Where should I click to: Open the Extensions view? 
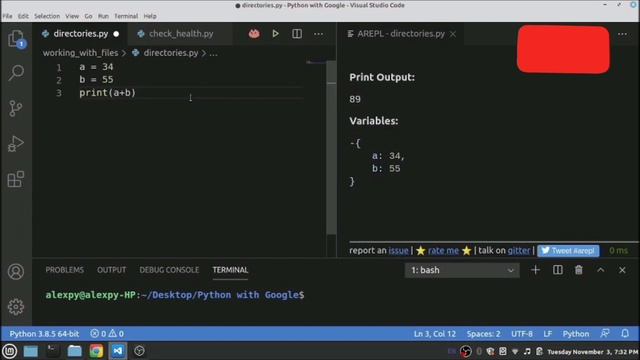(x=16, y=179)
